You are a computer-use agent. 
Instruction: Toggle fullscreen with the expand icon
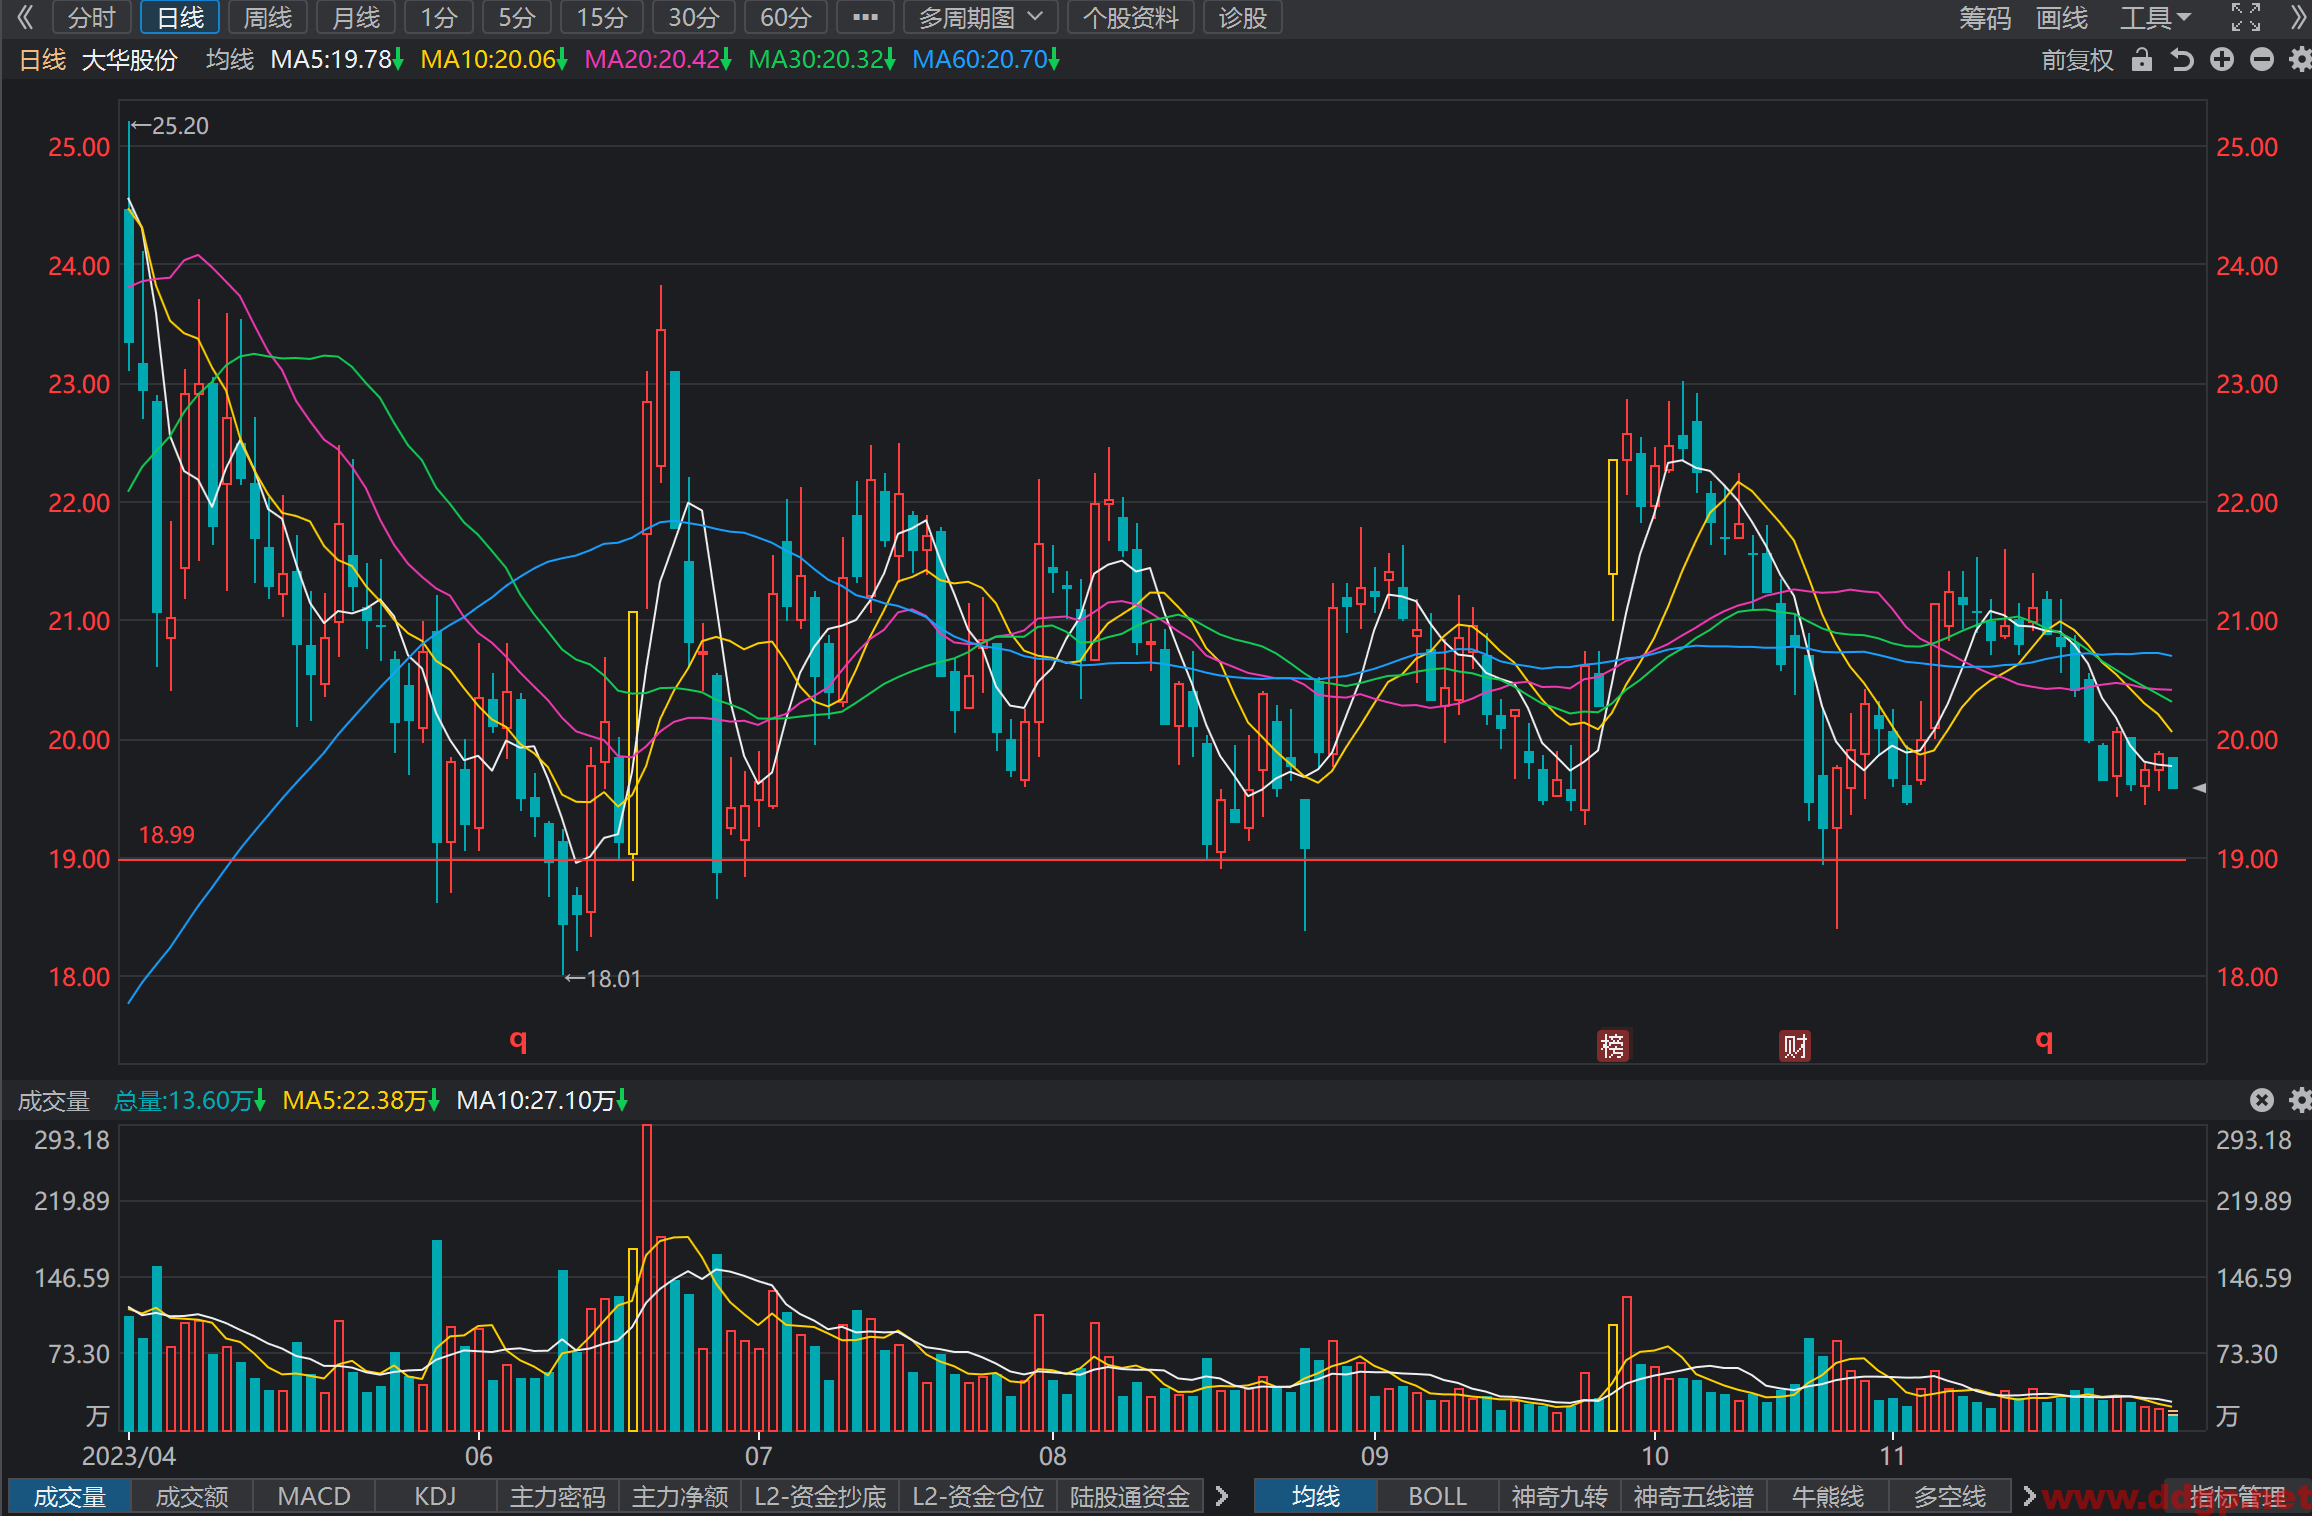(2246, 17)
